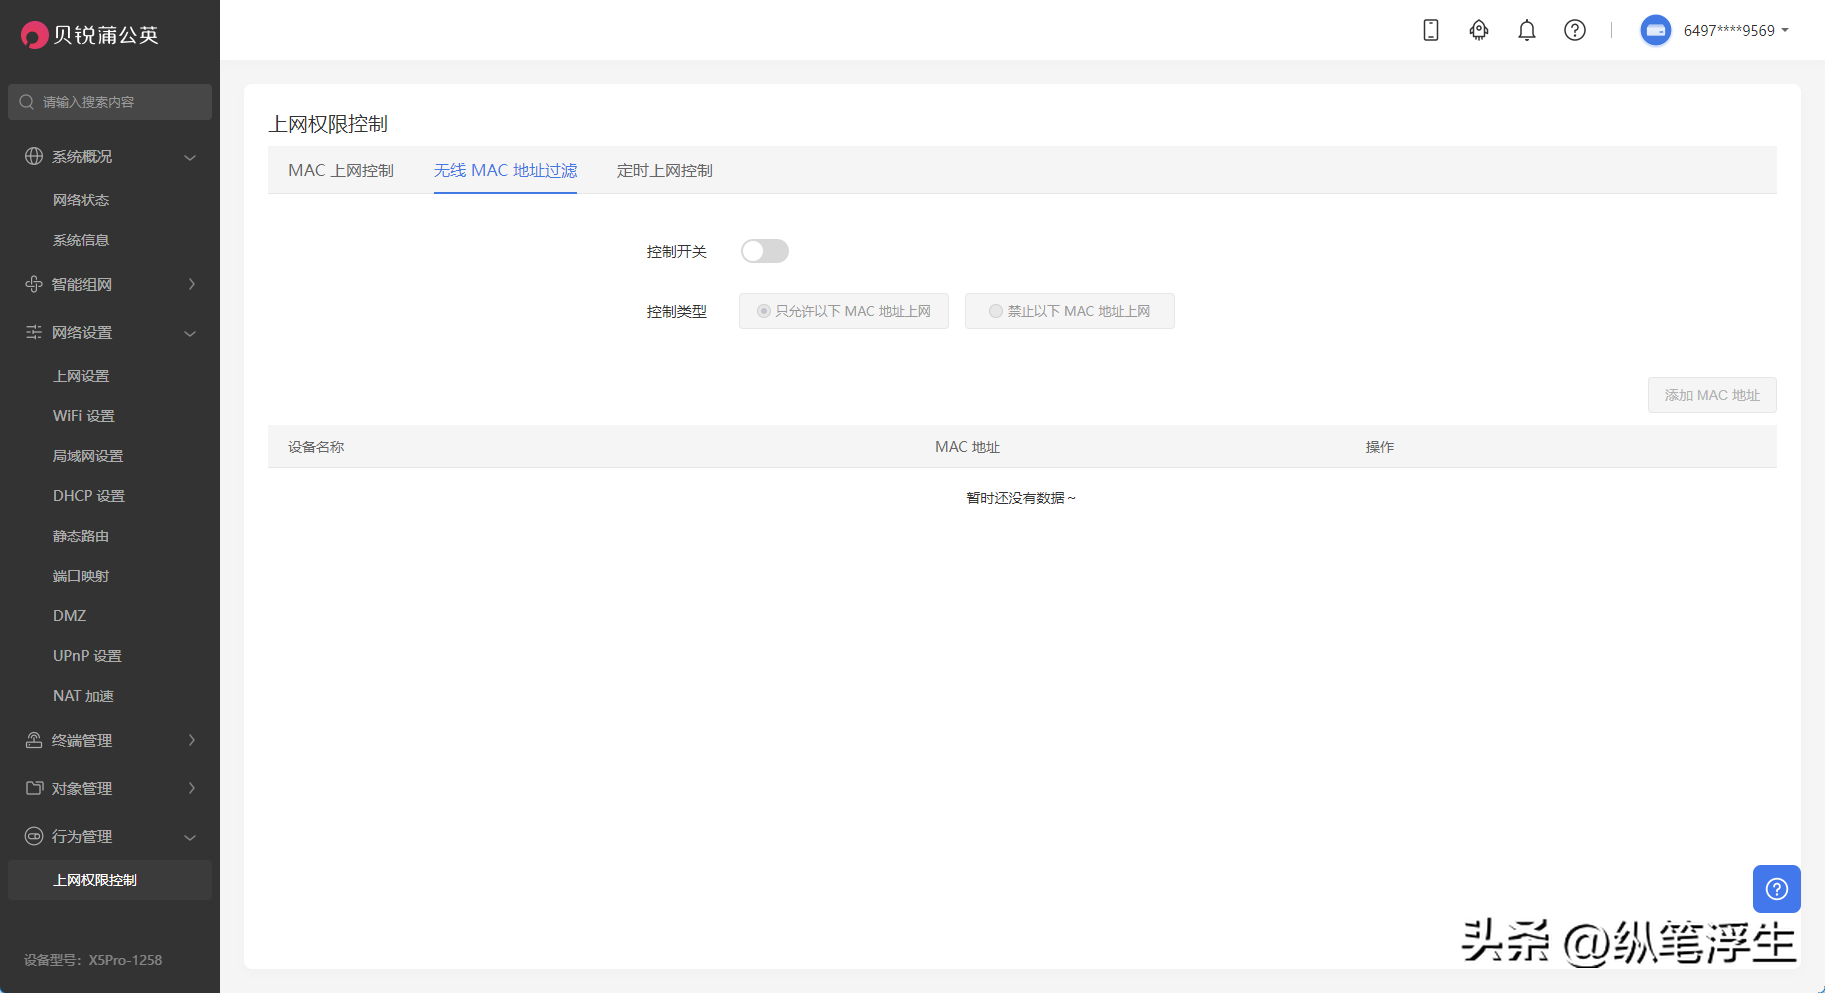1825x993 pixels.
Task: Click the 设备名称 column header
Action: coord(316,447)
